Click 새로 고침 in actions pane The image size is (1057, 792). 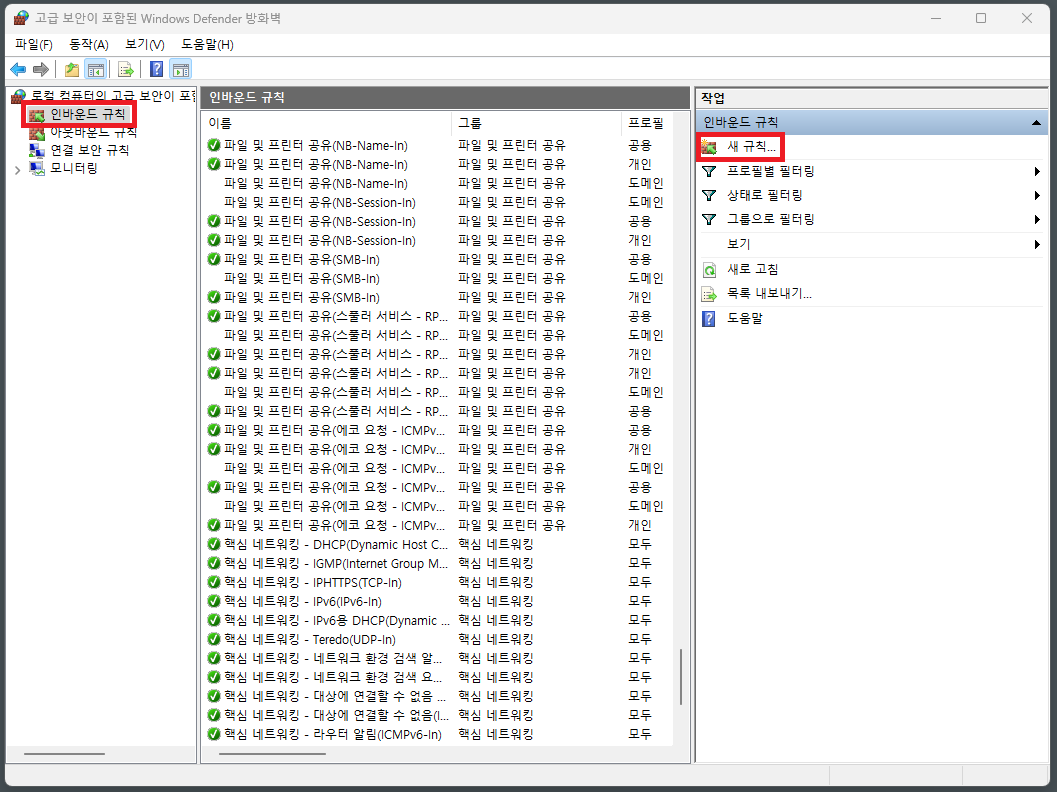[752, 270]
